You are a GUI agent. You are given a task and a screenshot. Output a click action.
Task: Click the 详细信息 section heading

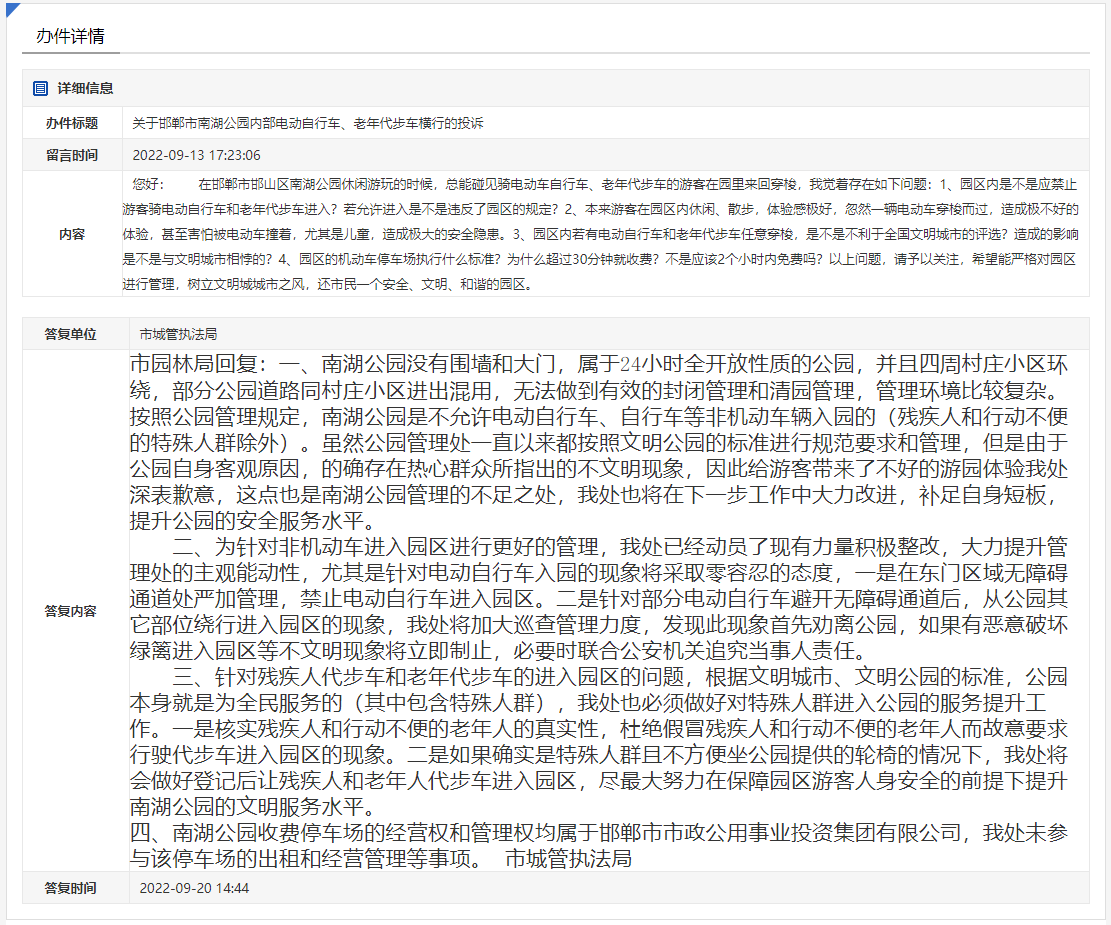coord(85,89)
